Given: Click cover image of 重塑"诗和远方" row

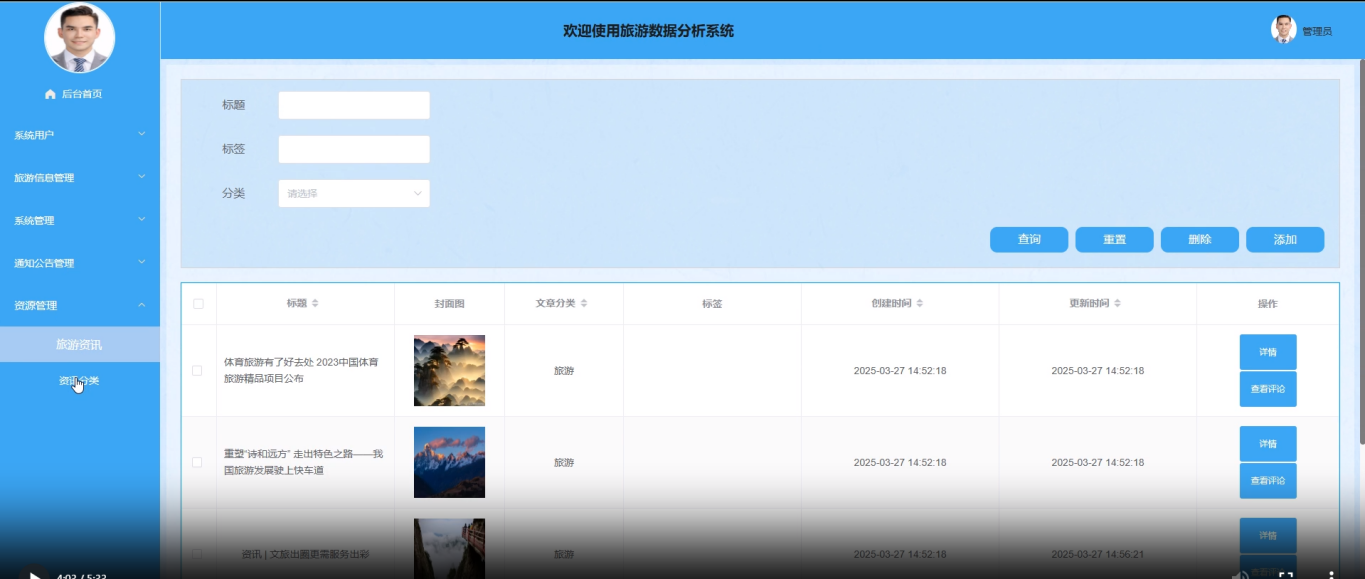Looking at the screenshot, I should 449,463.
